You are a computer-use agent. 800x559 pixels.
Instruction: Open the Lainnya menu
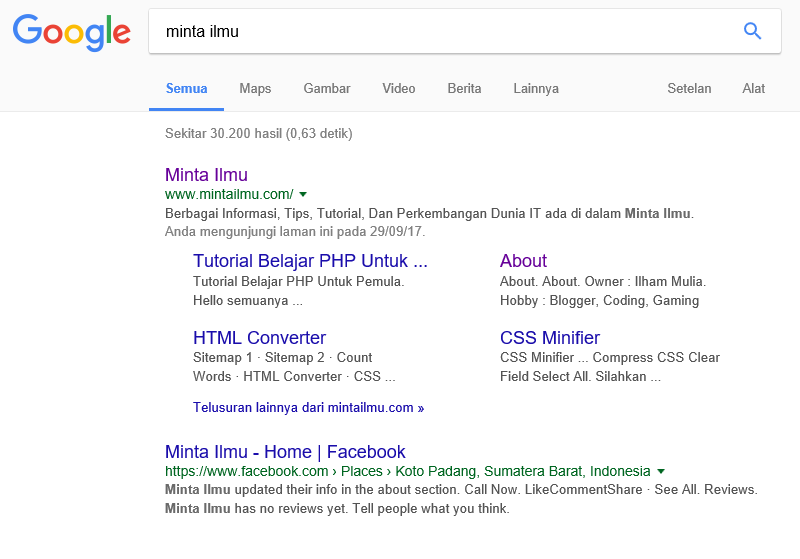tap(536, 88)
